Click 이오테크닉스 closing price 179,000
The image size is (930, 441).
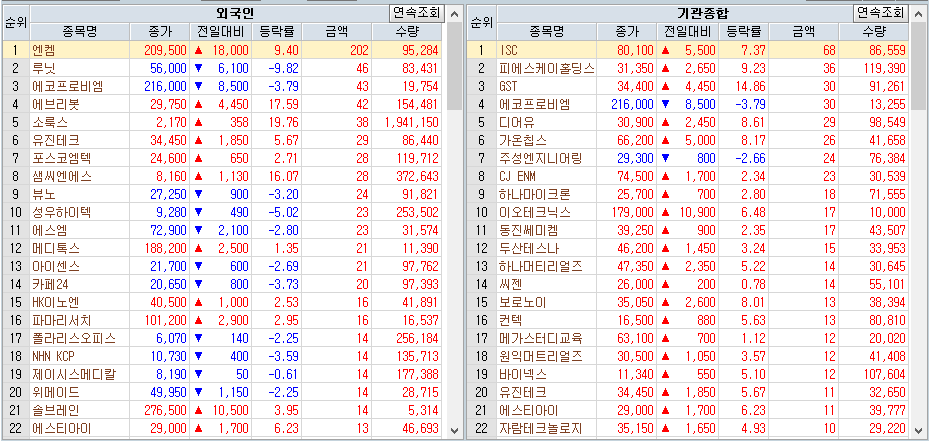click(x=631, y=212)
